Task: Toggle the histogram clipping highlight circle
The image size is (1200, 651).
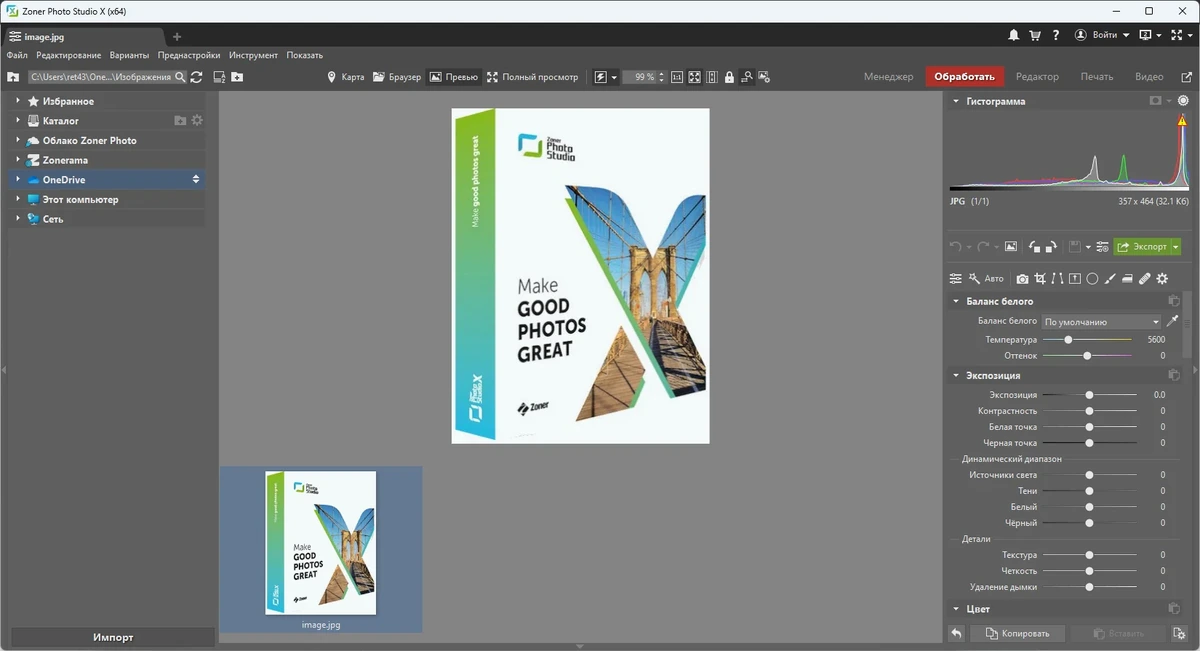Action: click(x=1184, y=101)
